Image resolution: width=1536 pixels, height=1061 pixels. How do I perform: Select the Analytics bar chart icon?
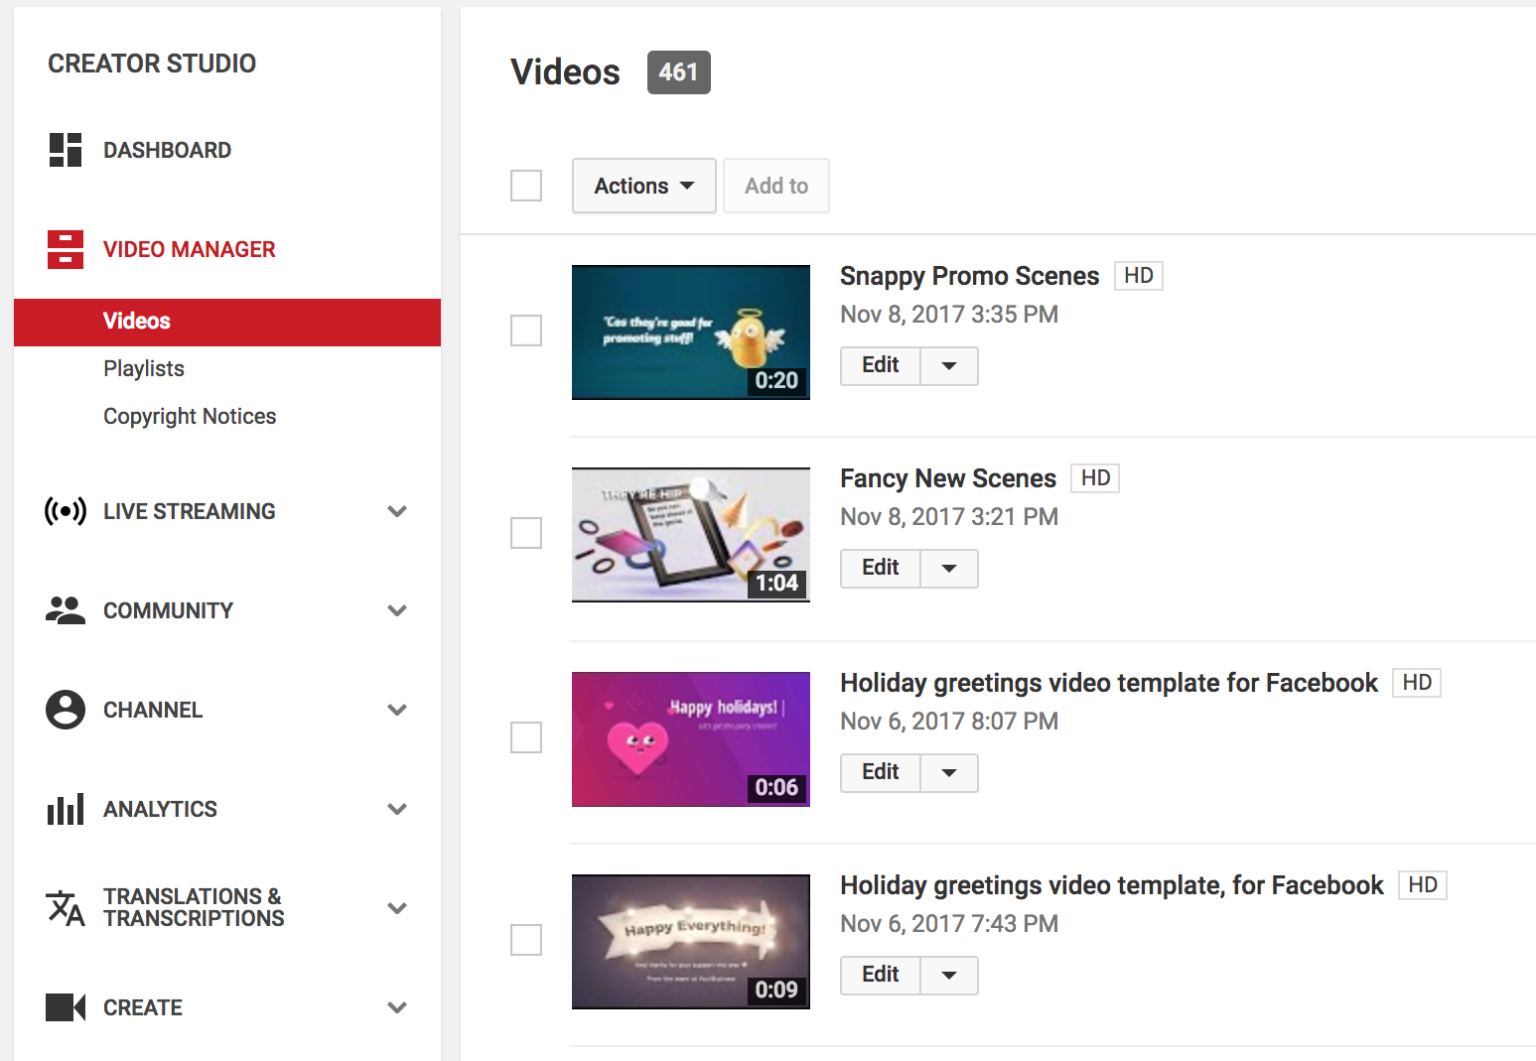[65, 809]
